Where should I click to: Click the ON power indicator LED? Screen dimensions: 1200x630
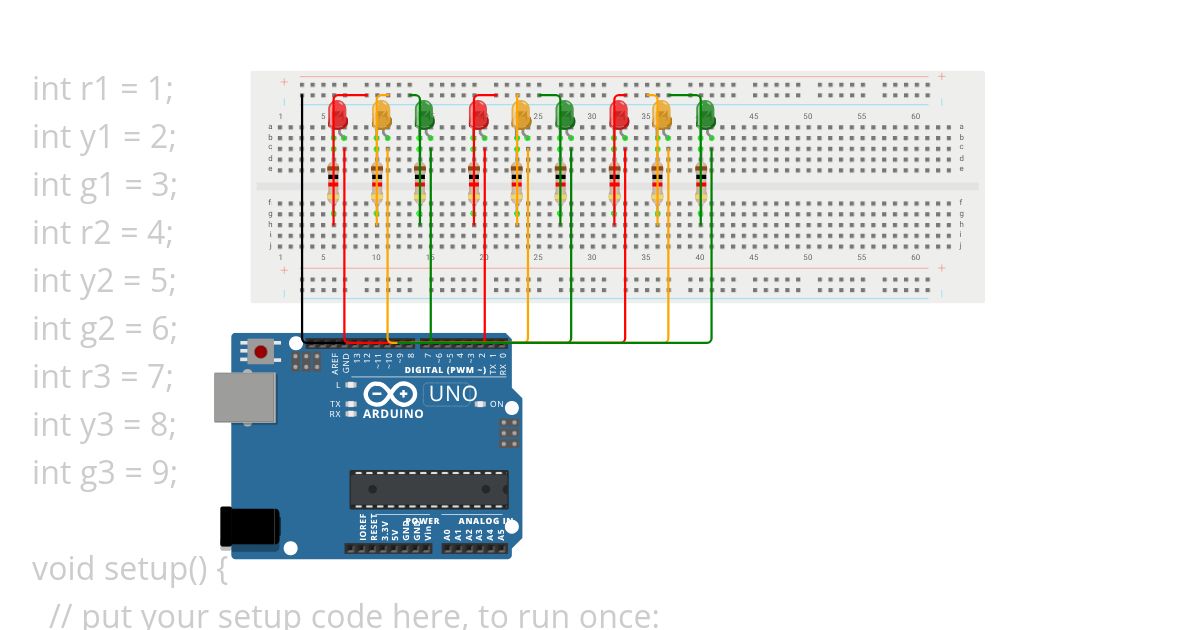coord(481,404)
